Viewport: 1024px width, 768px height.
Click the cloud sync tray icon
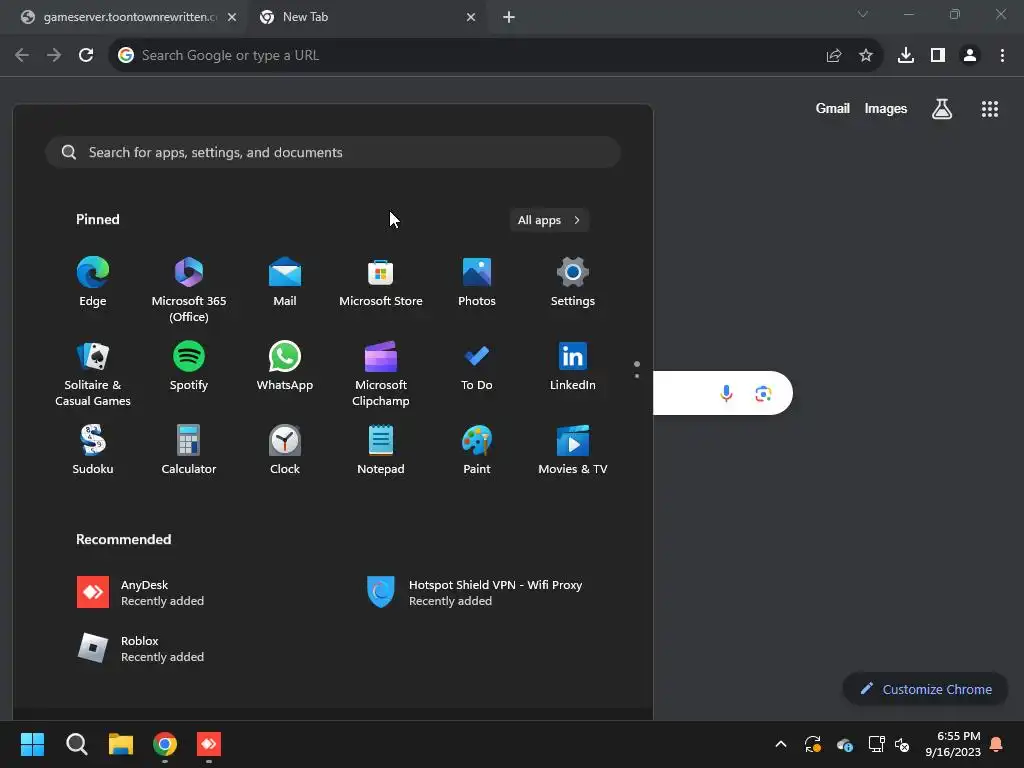844,744
